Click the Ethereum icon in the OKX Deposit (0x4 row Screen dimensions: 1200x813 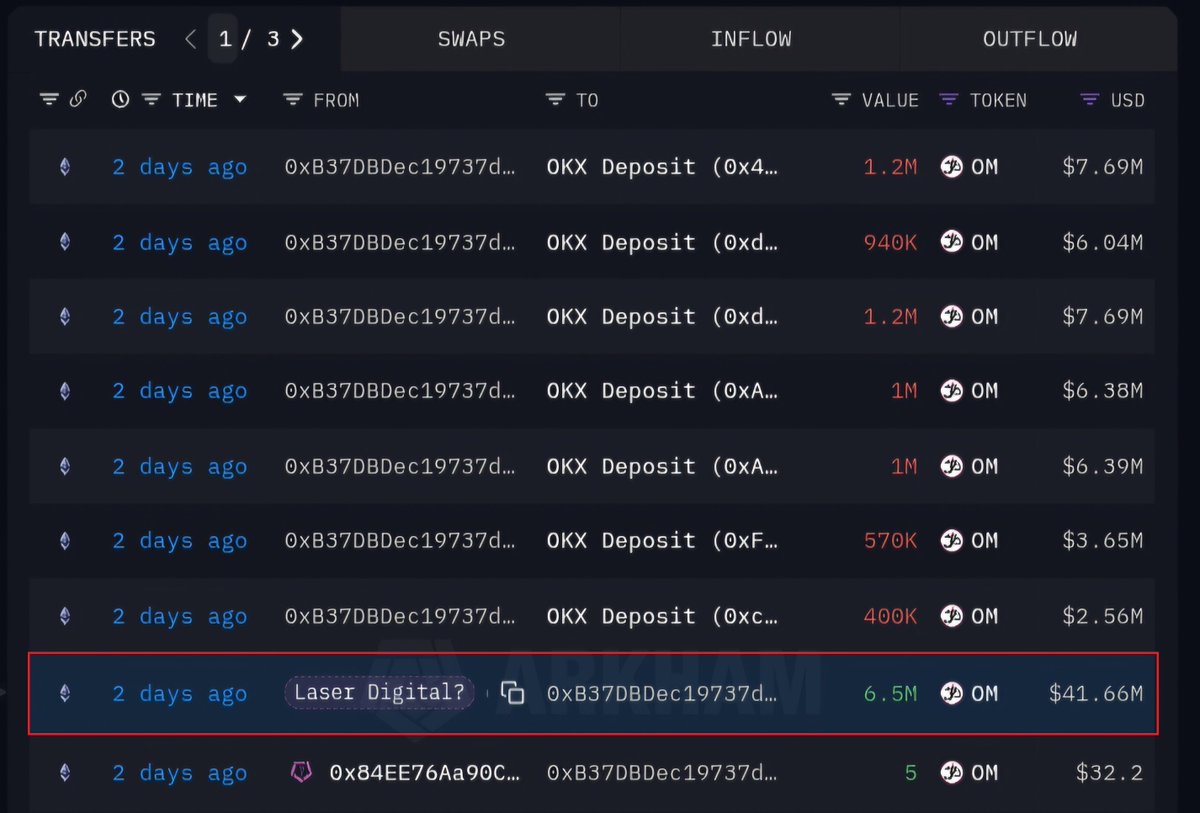(x=65, y=167)
